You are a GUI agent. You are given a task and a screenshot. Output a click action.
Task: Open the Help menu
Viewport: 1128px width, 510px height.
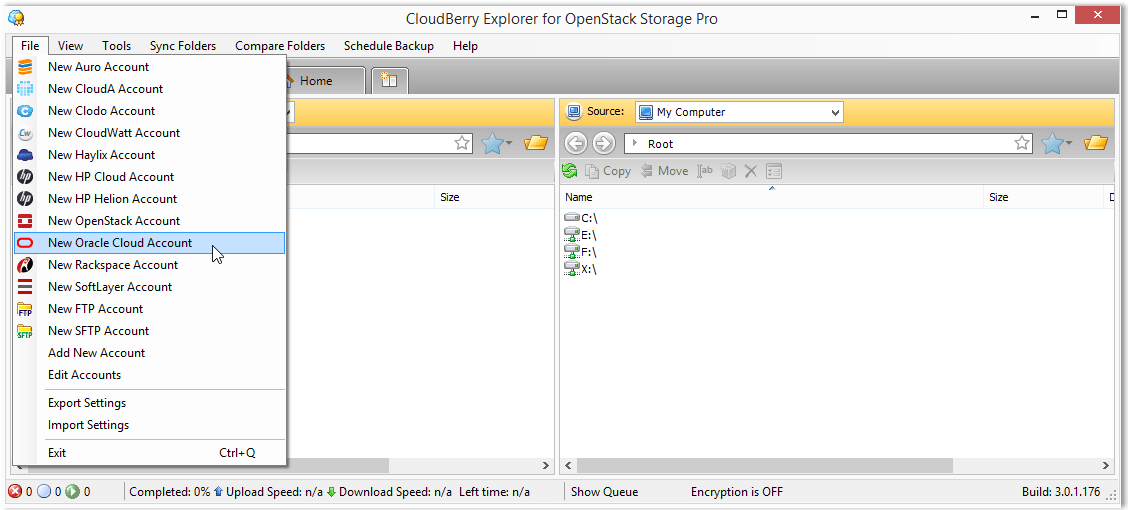(x=465, y=46)
